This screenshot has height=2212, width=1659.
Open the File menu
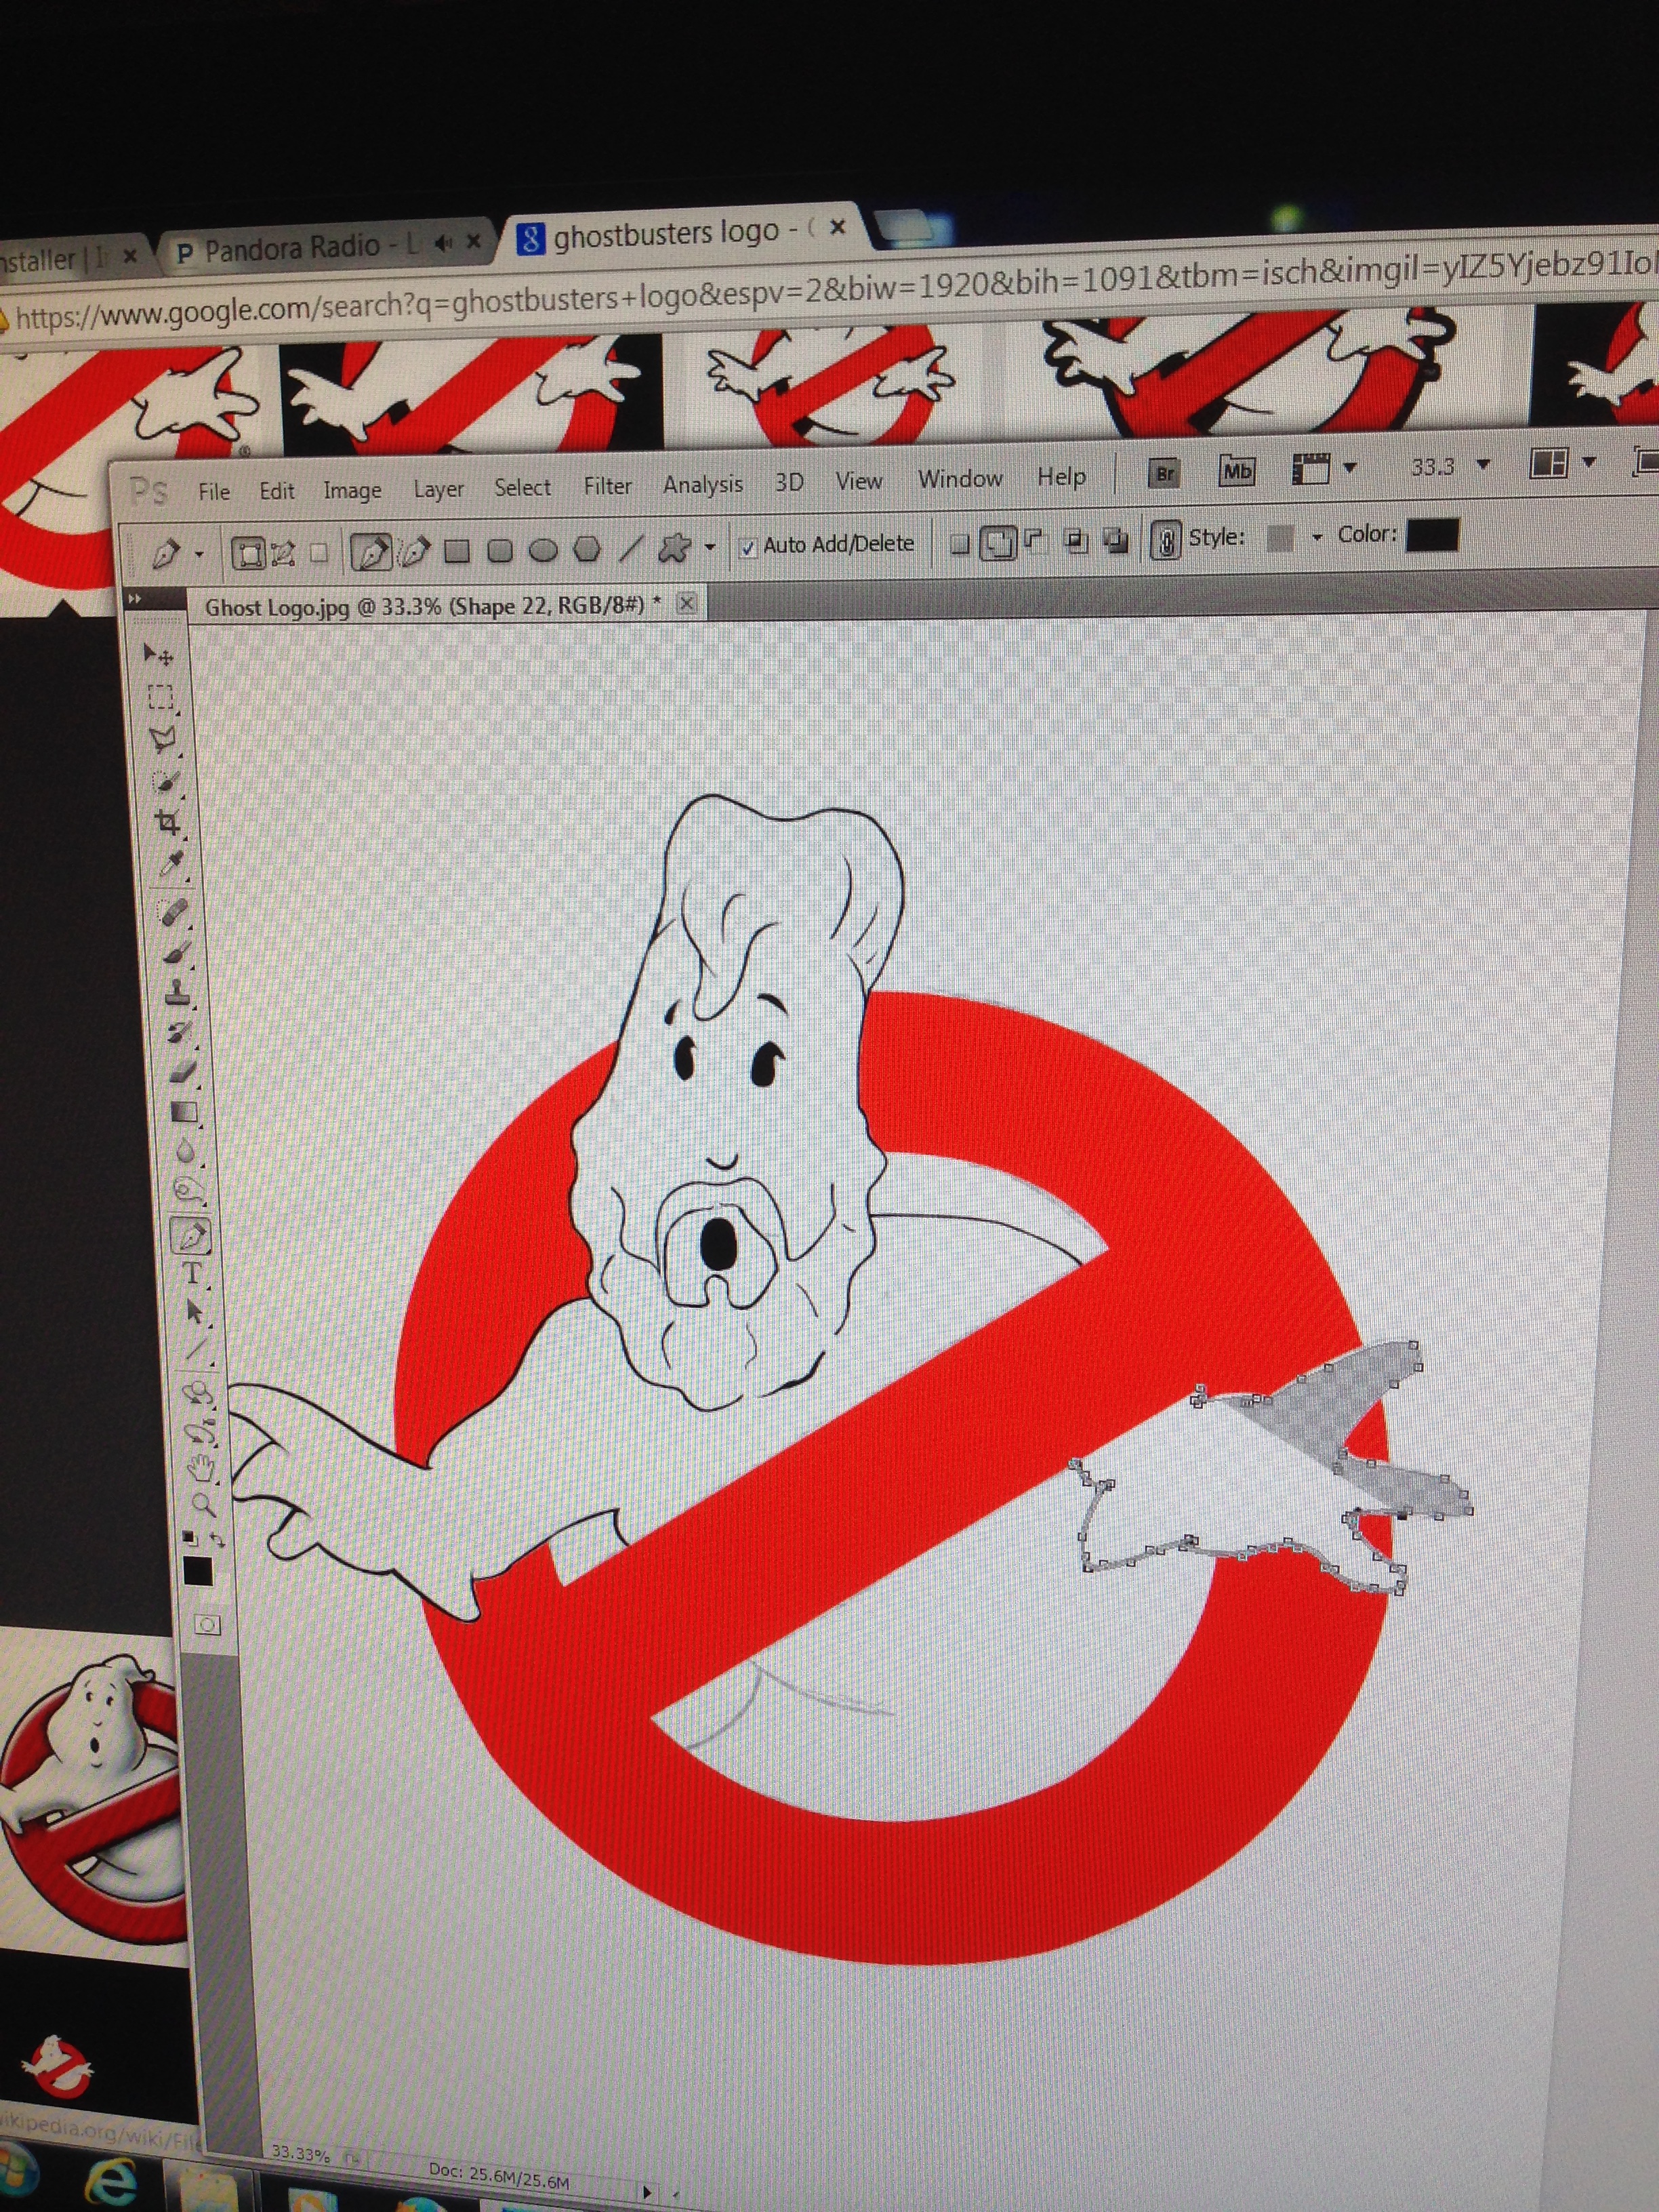pyautogui.click(x=214, y=491)
